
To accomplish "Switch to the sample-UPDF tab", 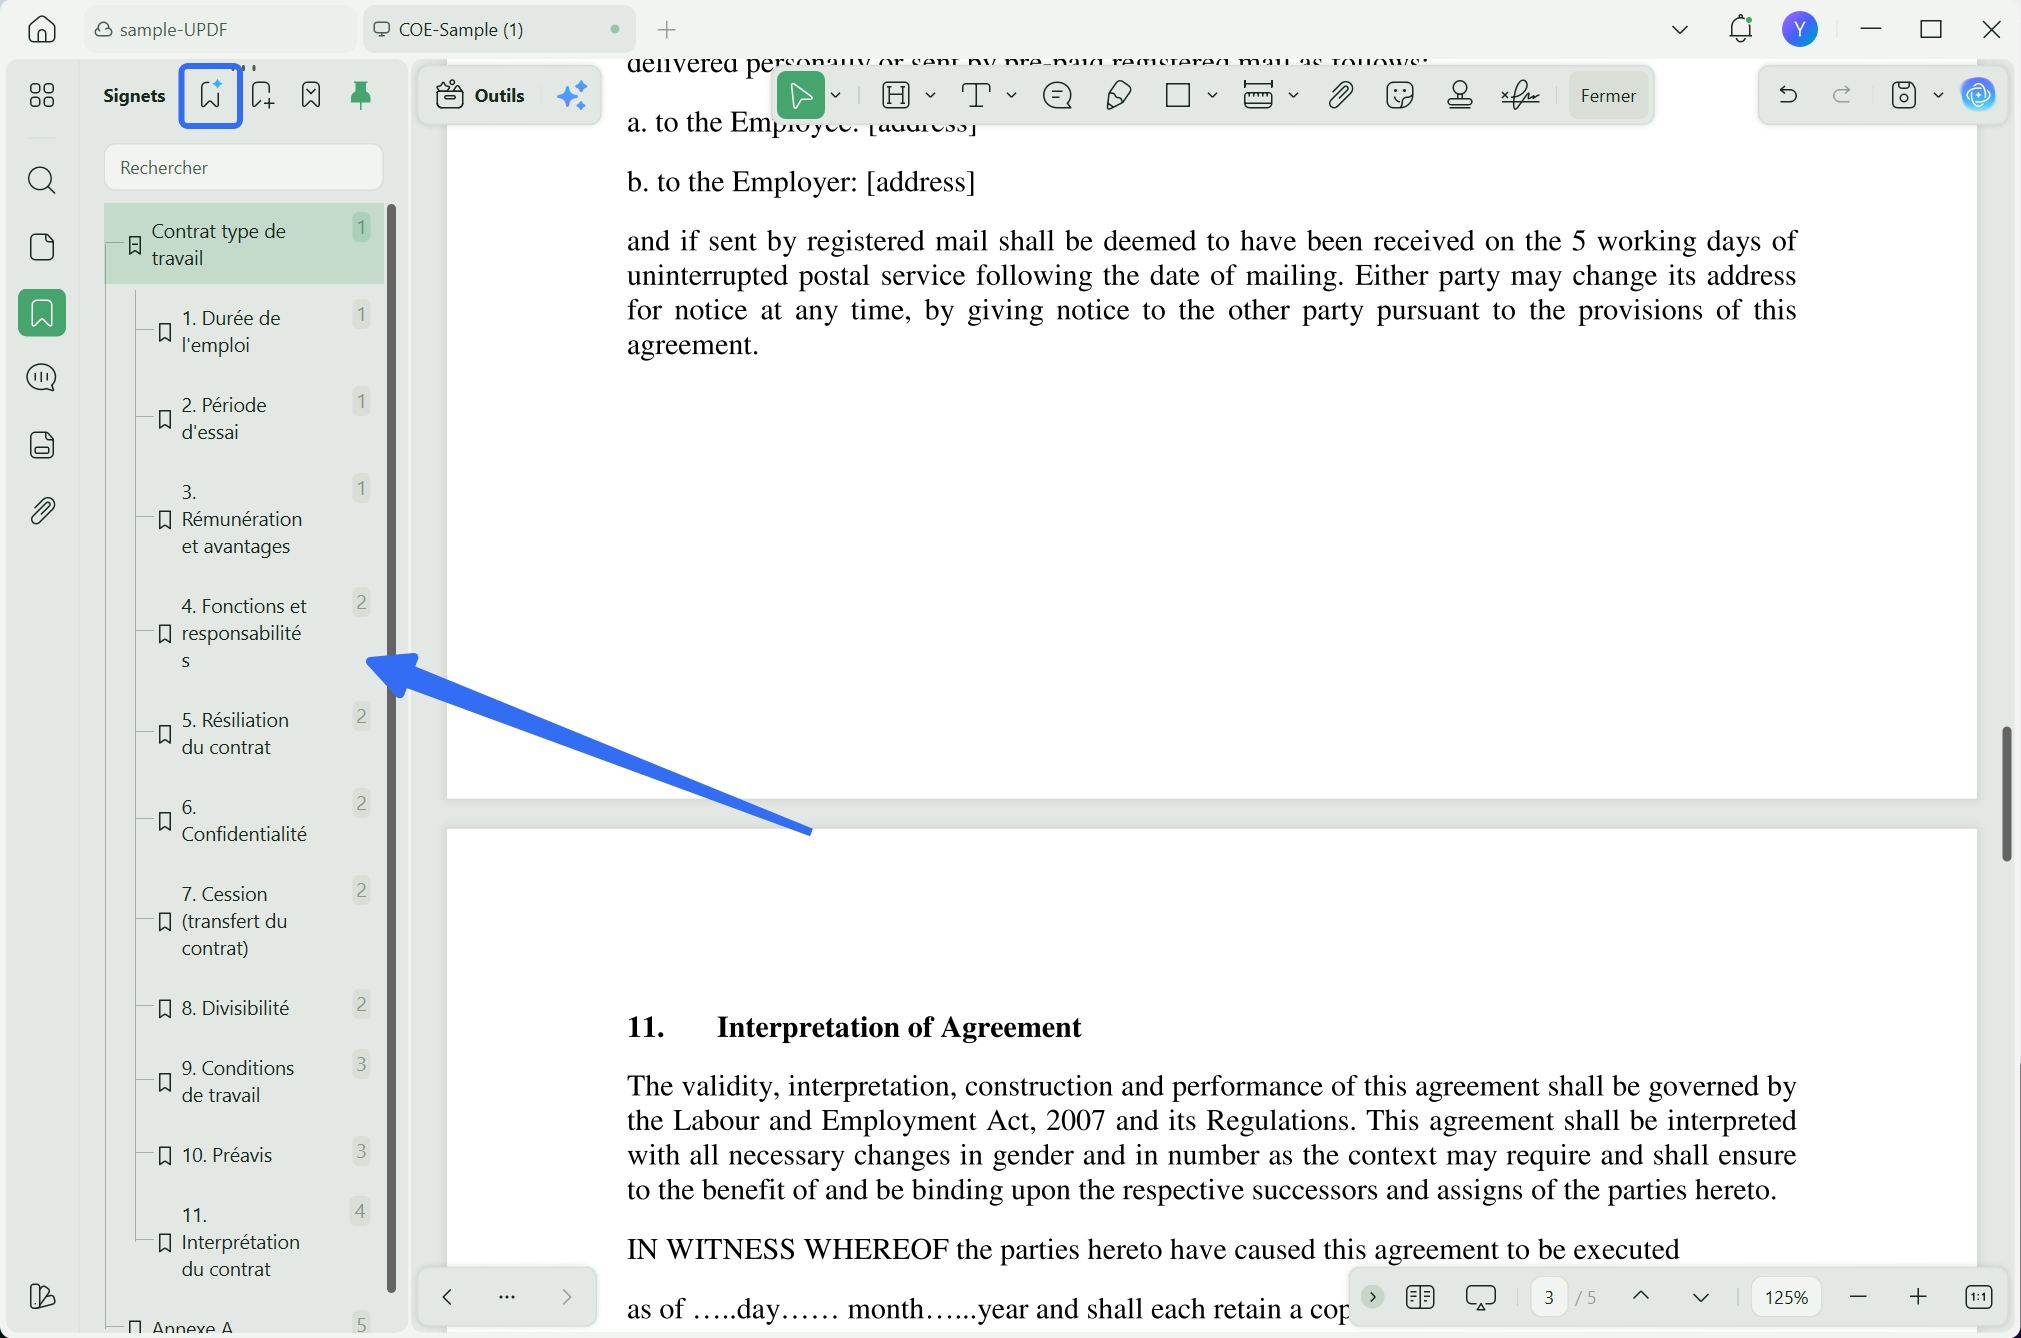I will coord(173,30).
